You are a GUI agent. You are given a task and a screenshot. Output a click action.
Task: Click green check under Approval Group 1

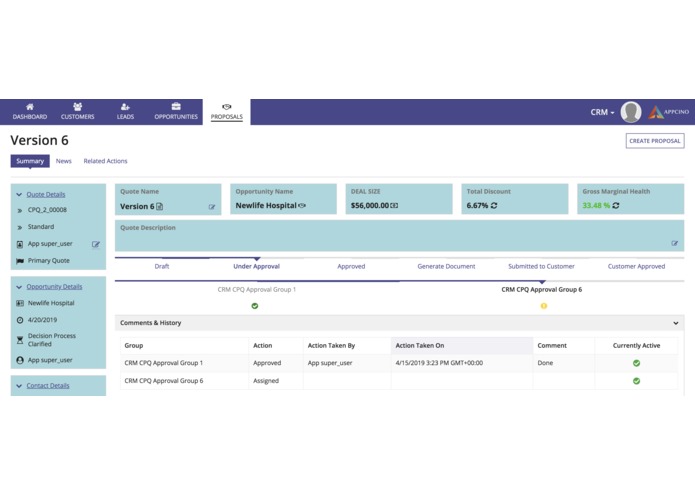[255, 306]
